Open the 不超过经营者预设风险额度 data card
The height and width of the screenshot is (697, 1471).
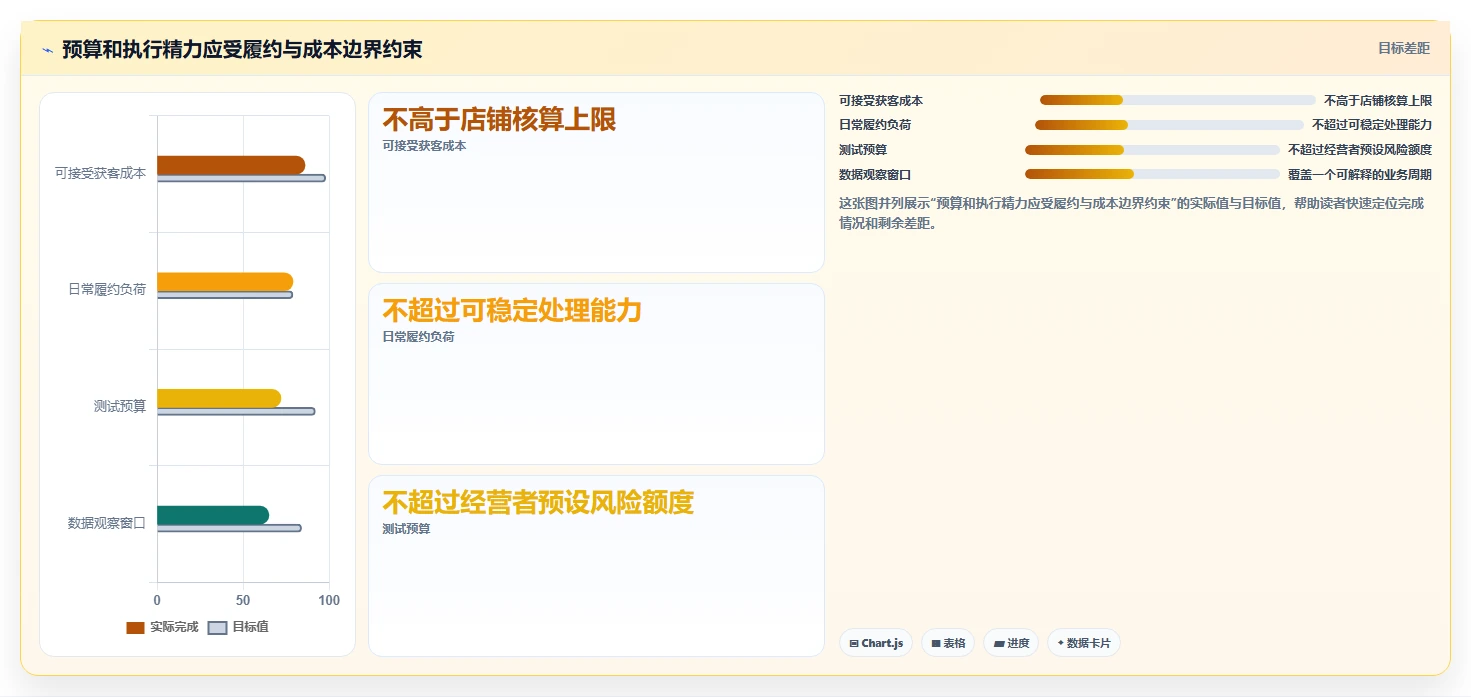click(596, 566)
